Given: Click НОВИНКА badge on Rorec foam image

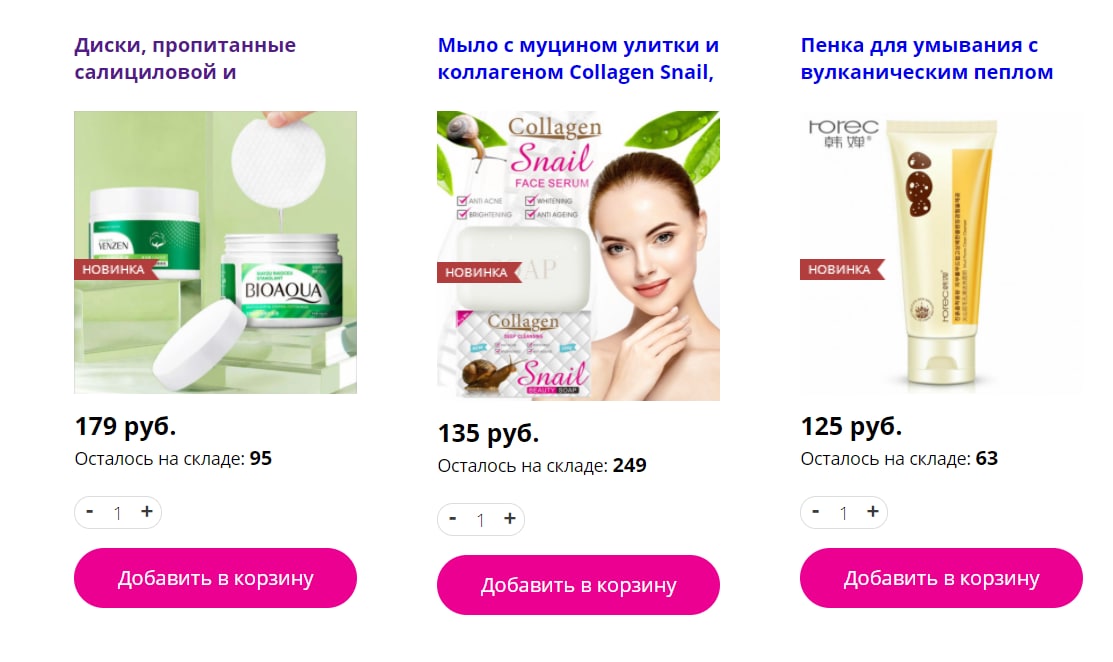Looking at the screenshot, I should click(x=842, y=270).
